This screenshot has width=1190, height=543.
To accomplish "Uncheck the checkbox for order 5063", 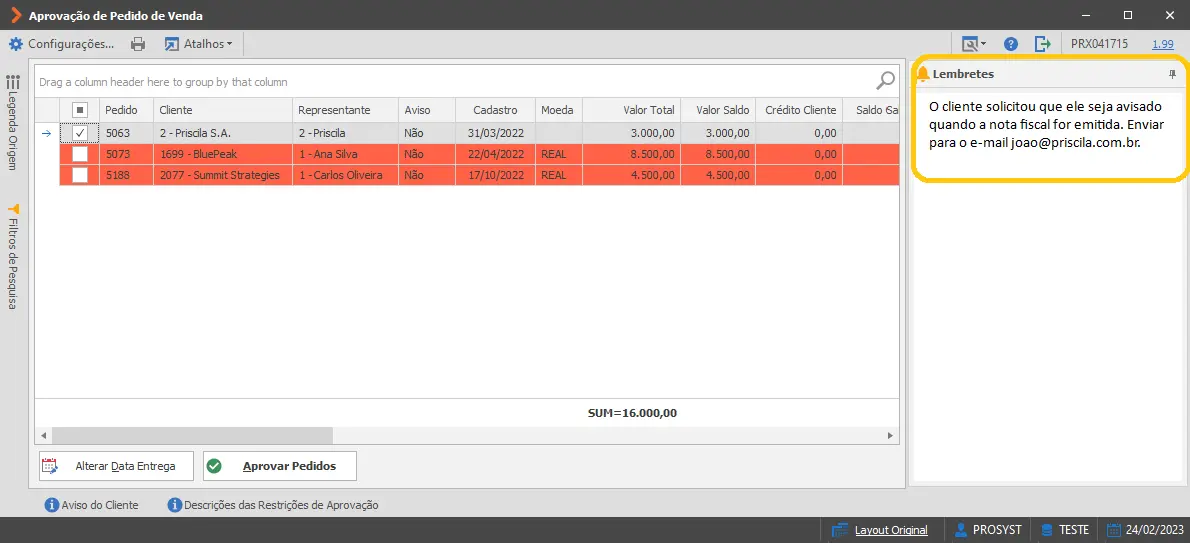I will pos(80,133).
